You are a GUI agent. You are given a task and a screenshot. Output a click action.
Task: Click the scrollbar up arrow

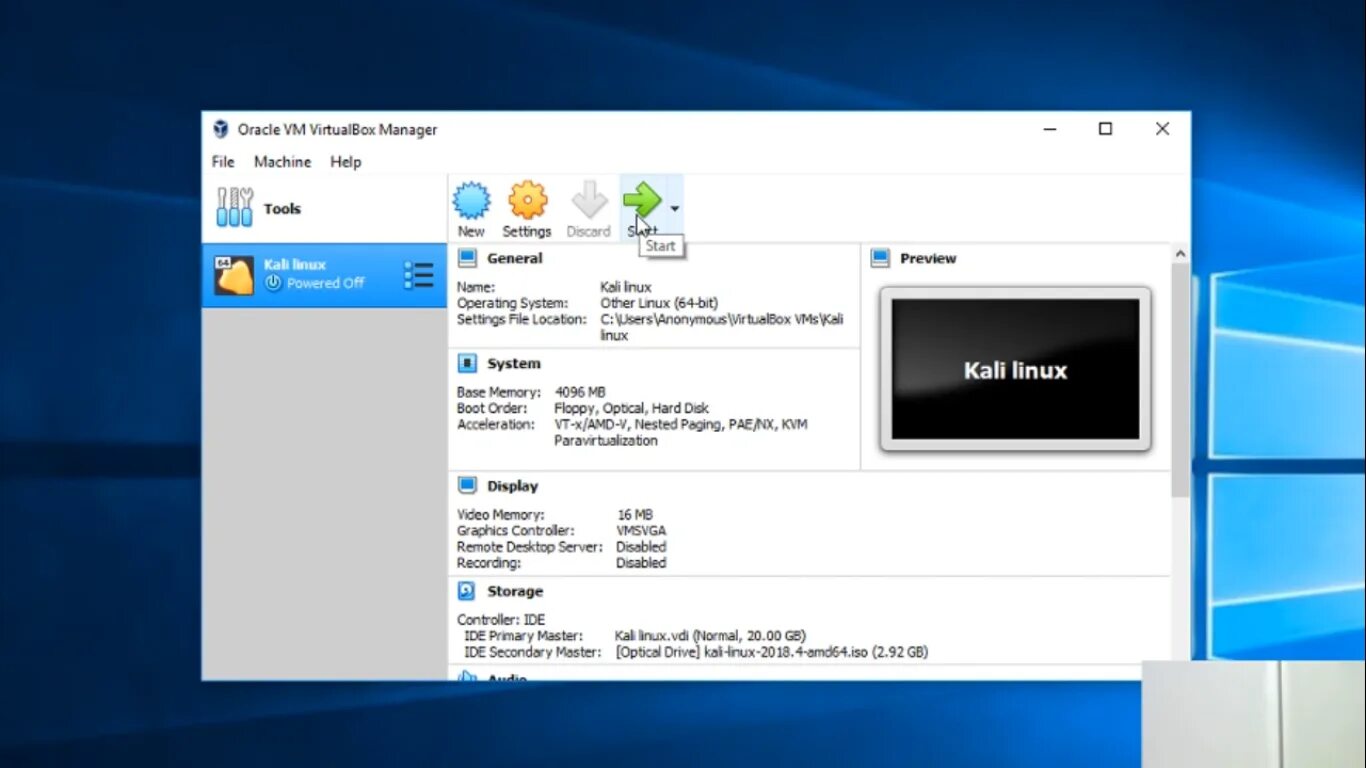click(1180, 254)
